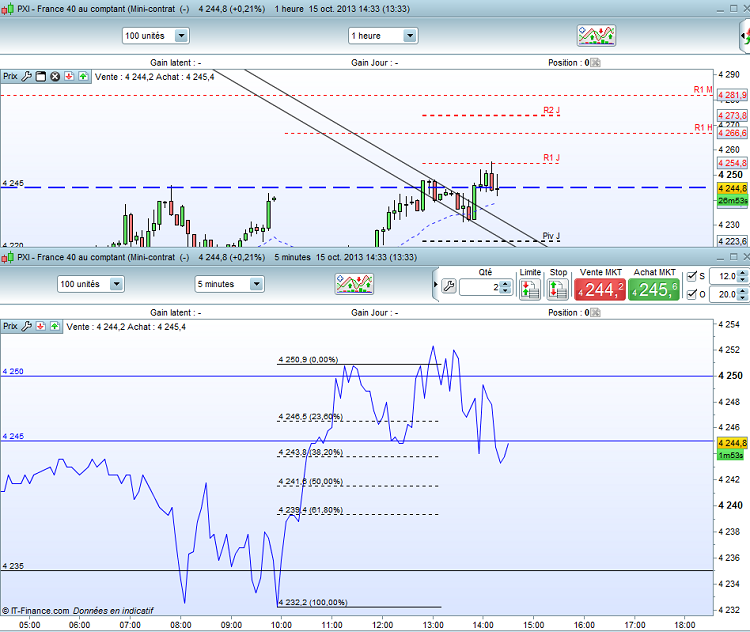Click the 1m53s countdown tag

tap(730, 455)
